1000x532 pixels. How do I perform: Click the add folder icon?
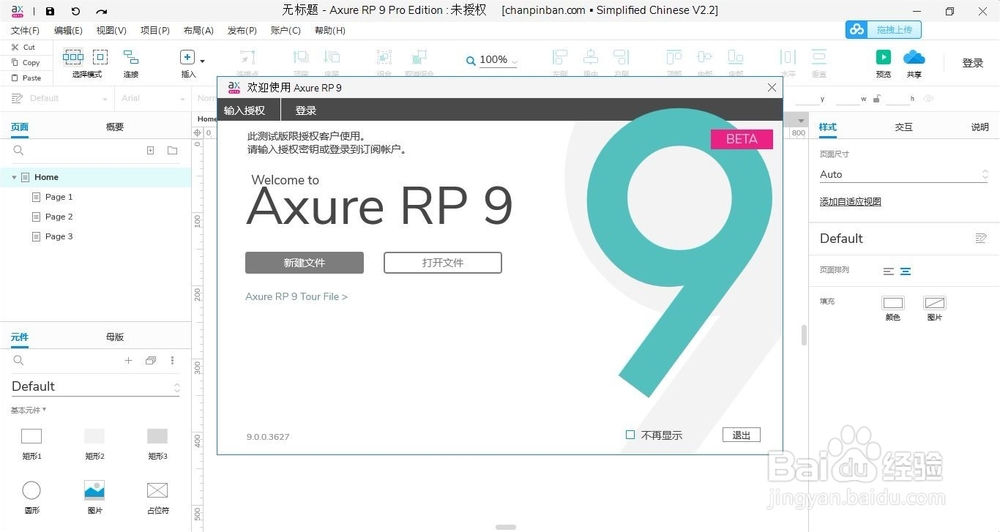click(172, 151)
